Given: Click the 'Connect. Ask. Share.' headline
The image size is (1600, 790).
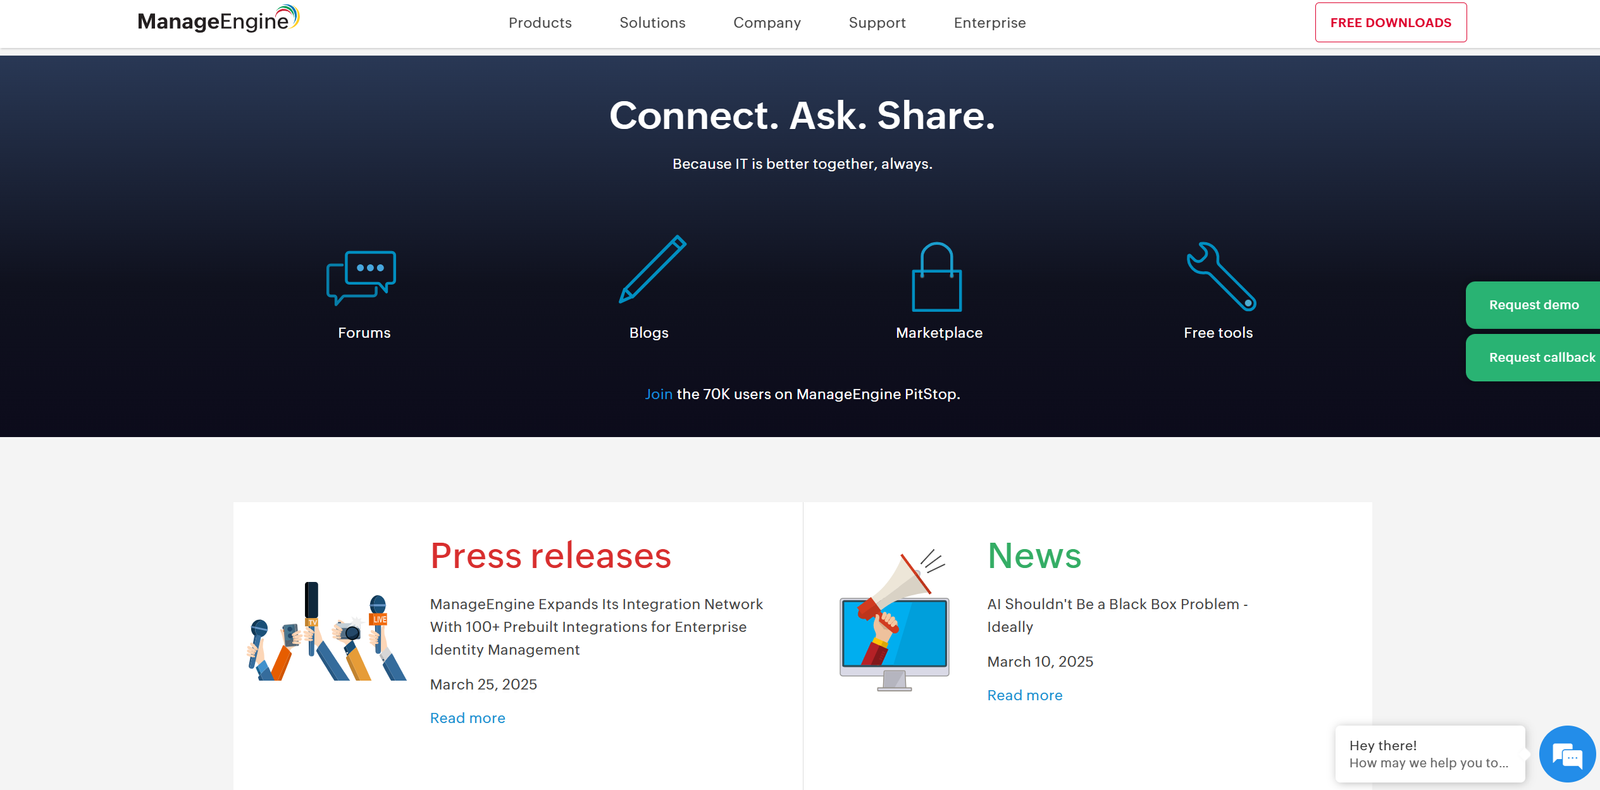Looking at the screenshot, I should click(802, 116).
